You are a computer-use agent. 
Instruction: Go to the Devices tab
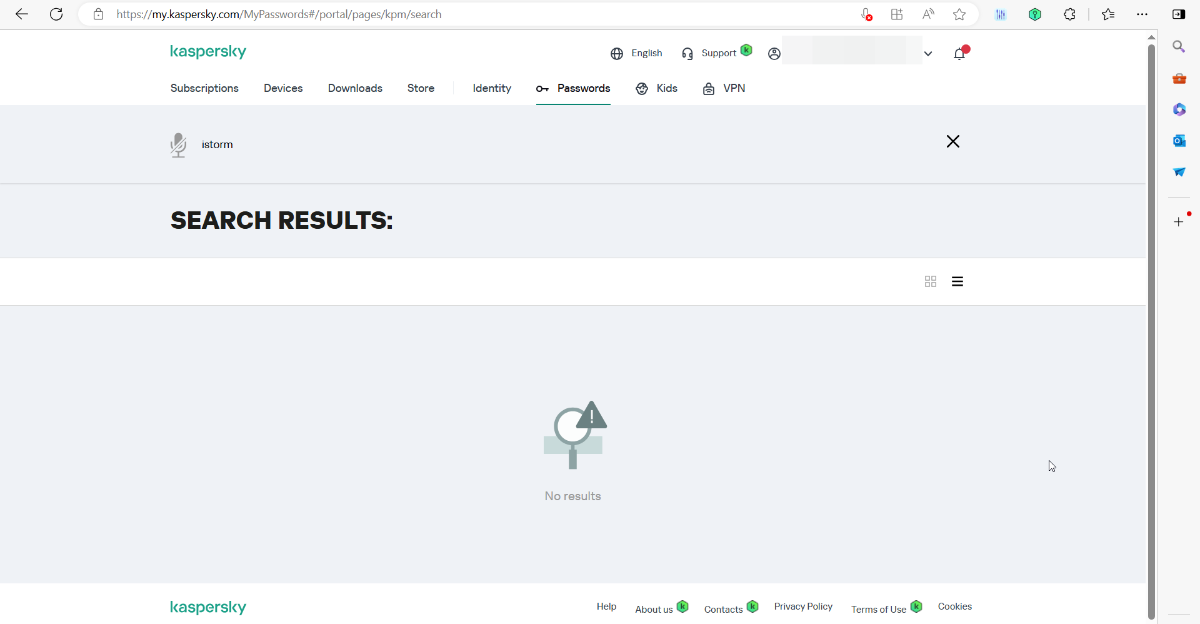[x=283, y=88]
